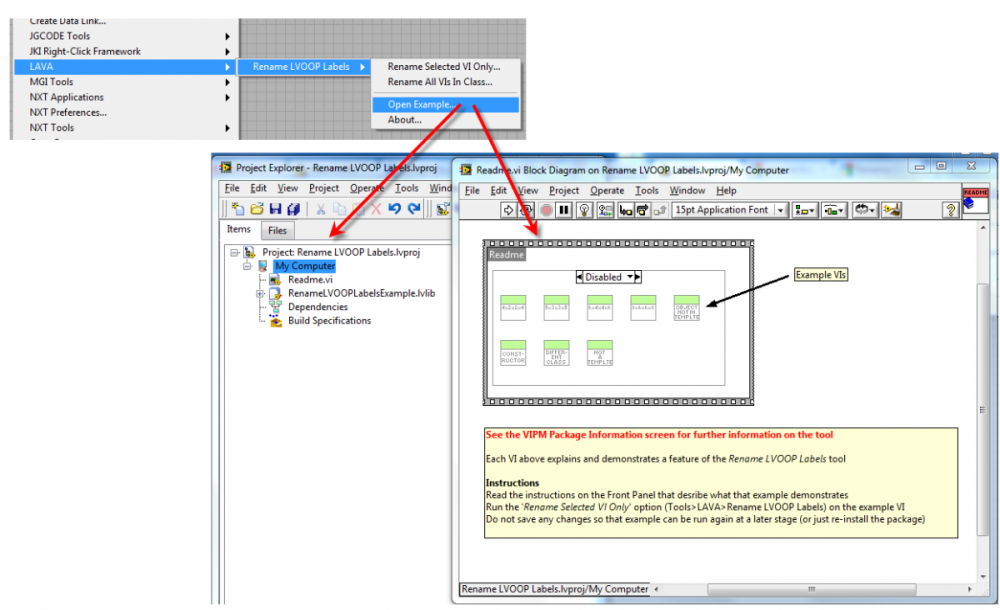Click the Run arrow in Block Diagram toolbar

[508, 210]
